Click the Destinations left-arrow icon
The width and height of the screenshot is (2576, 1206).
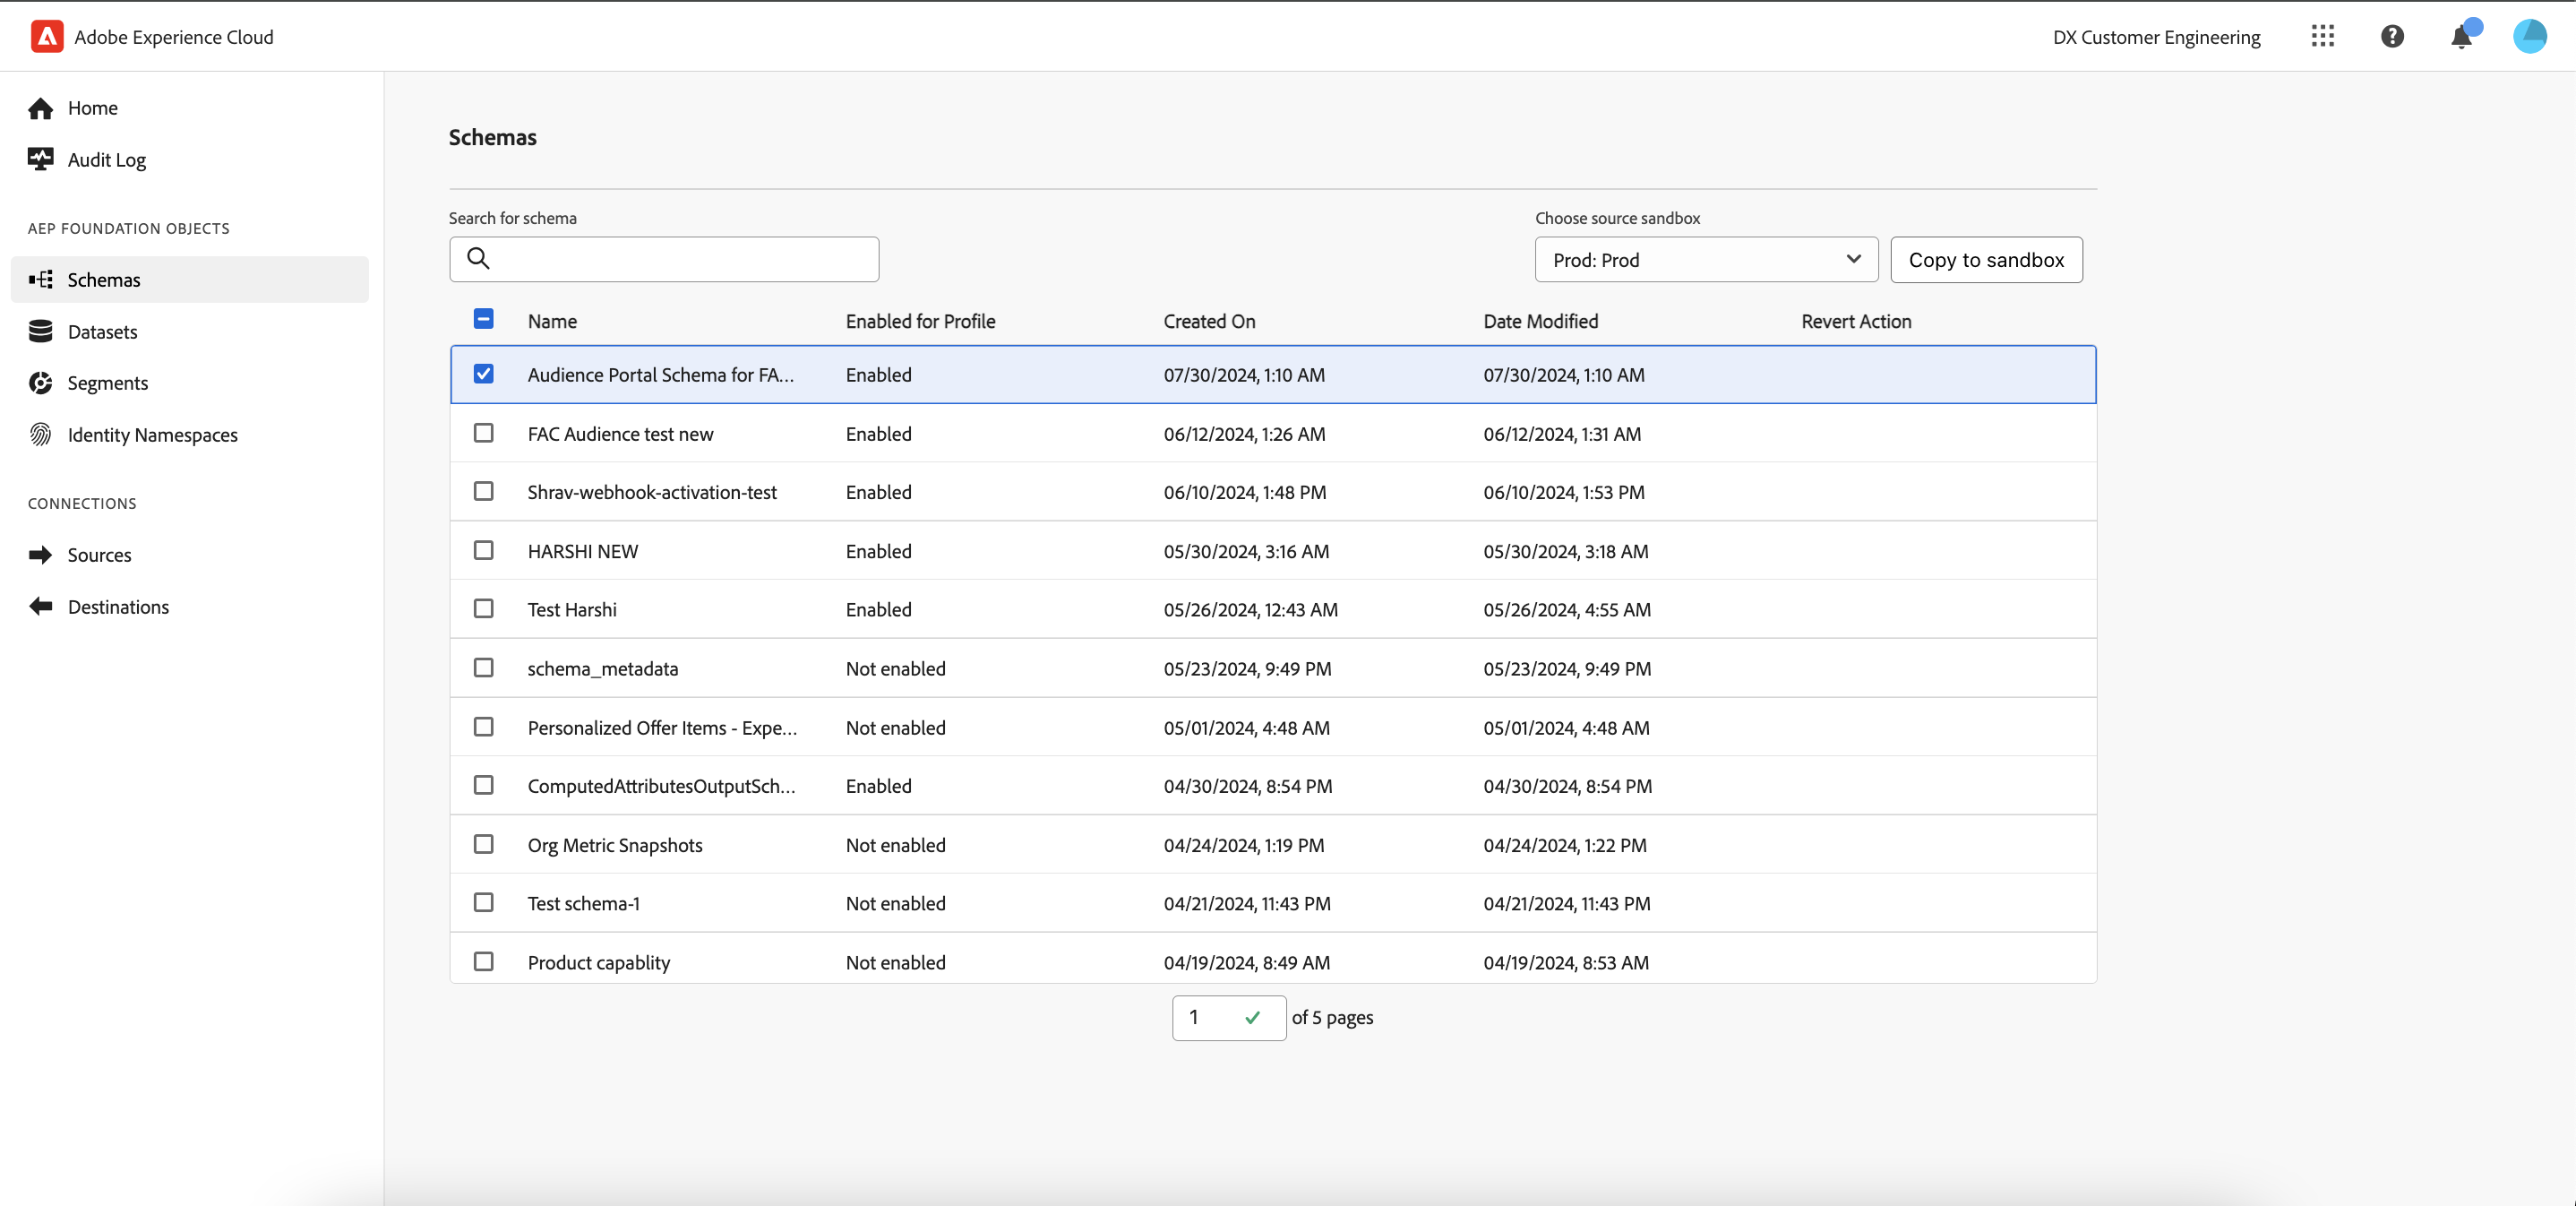[41, 606]
